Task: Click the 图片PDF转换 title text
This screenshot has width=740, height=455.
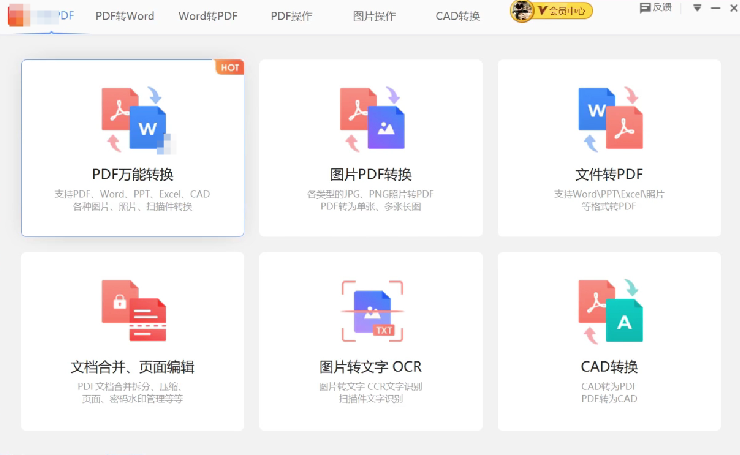Action: pyautogui.click(x=371, y=175)
